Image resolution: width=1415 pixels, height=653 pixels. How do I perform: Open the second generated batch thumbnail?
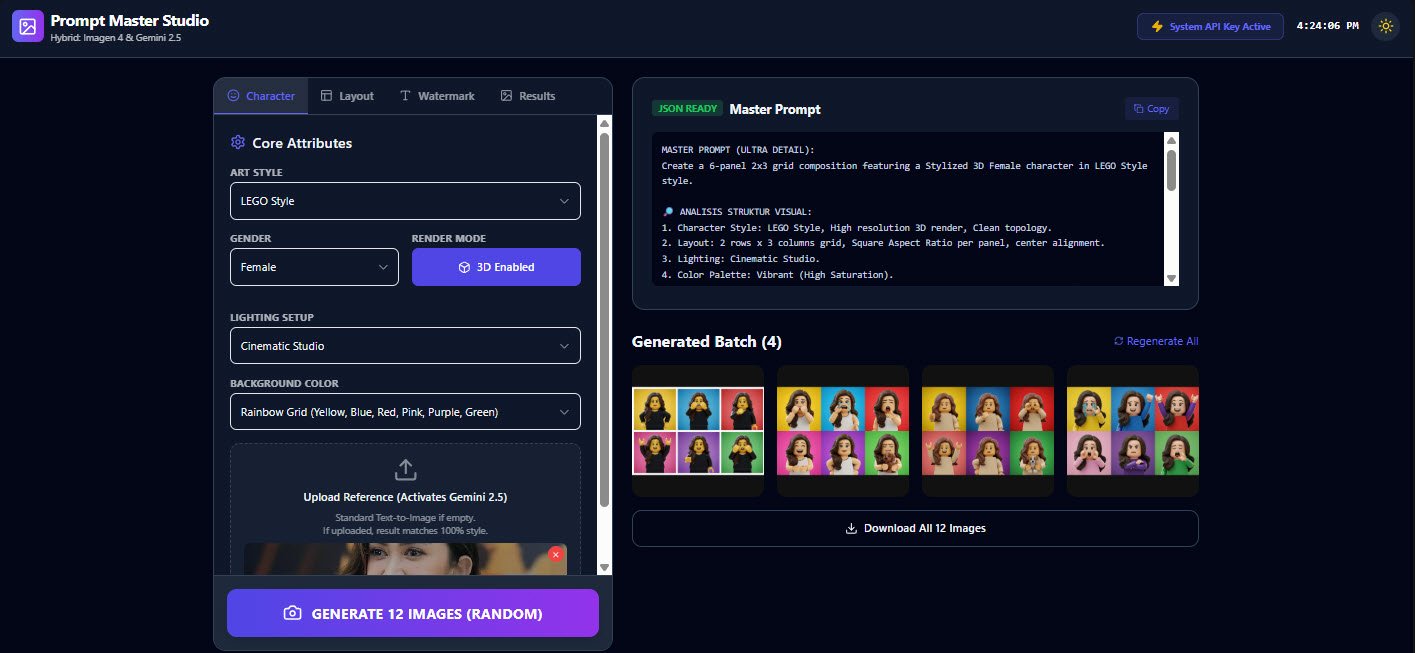843,430
